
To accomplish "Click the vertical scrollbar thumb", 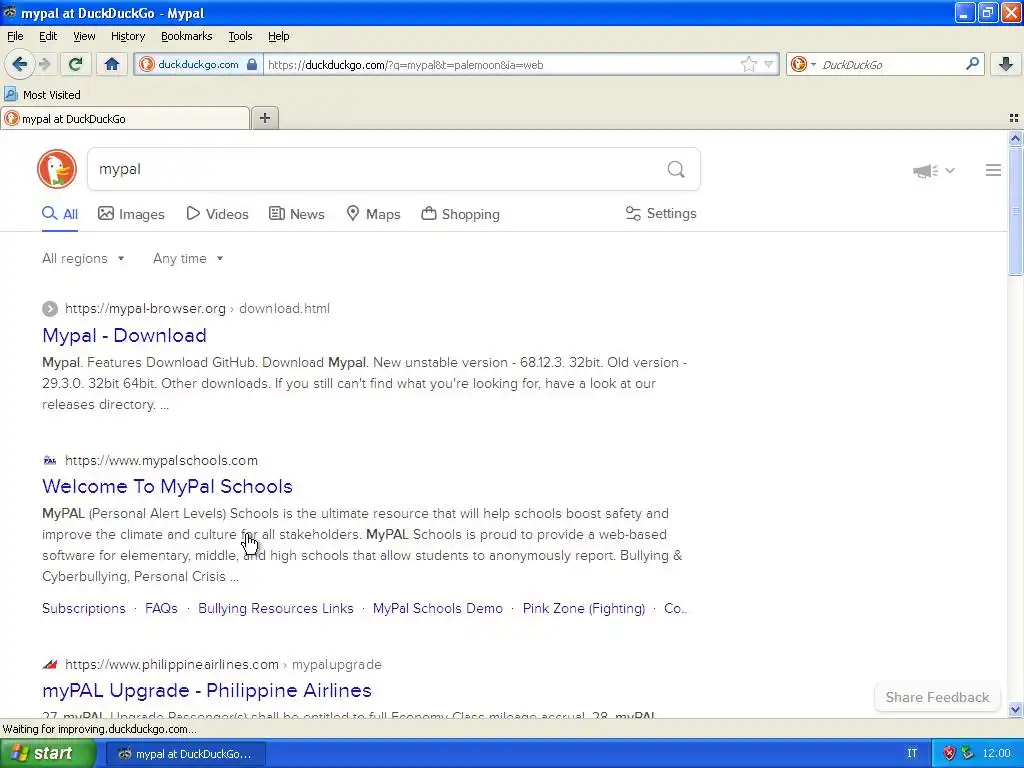I will click(1015, 212).
